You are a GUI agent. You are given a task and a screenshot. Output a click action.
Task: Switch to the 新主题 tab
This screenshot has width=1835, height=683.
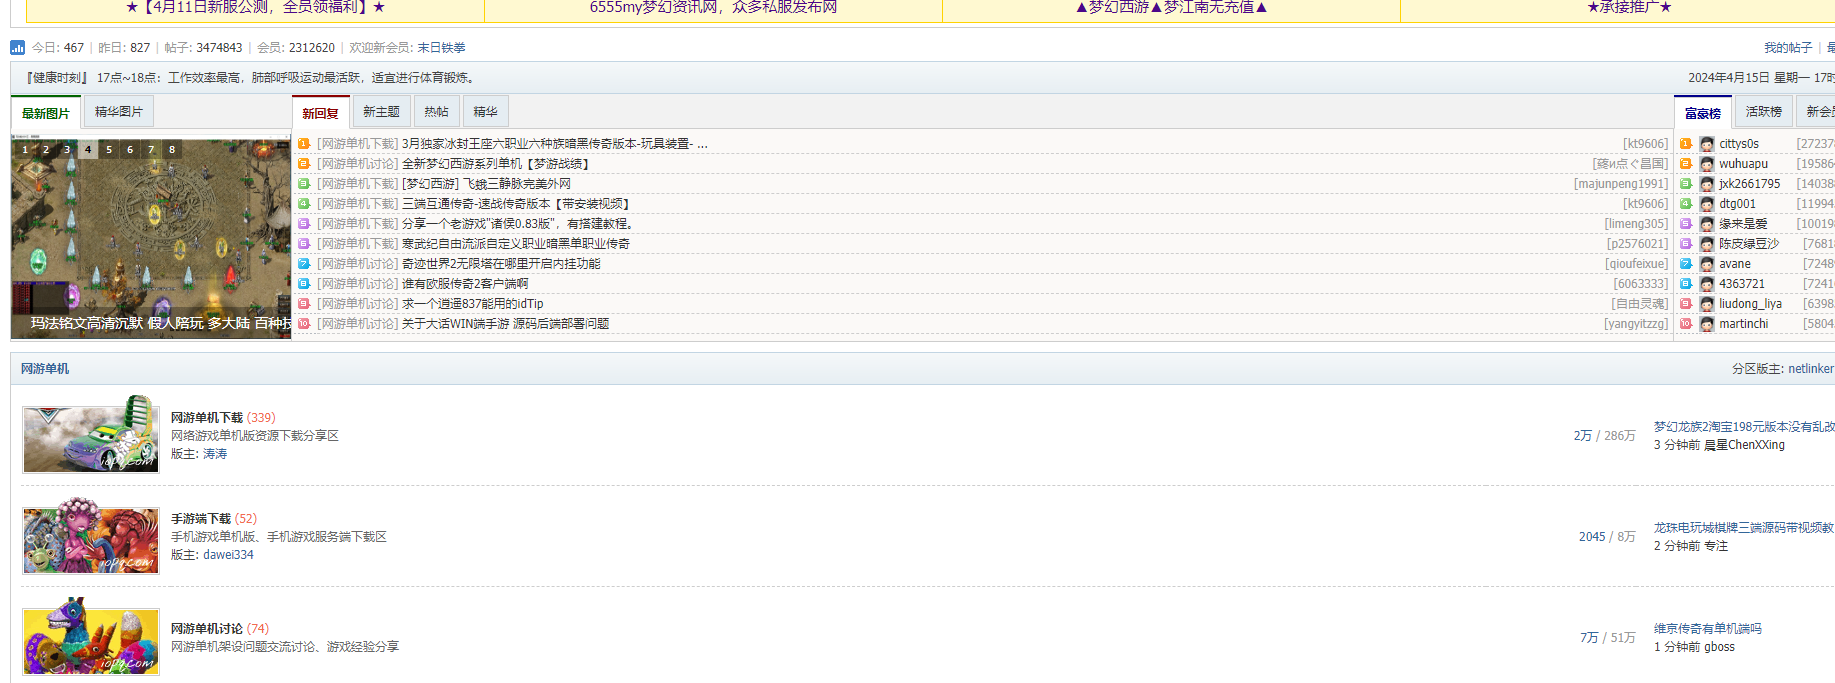click(381, 112)
